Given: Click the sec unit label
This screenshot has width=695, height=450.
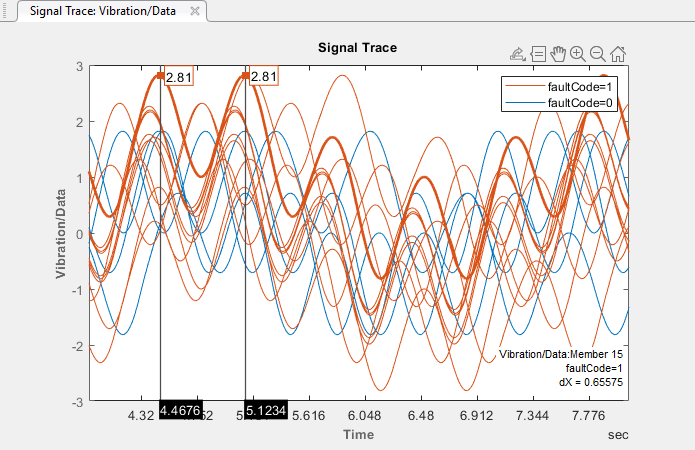Looking at the screenshot, I should (x=618, y=434).
